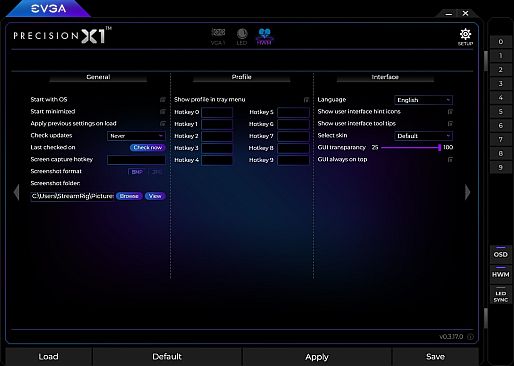The image size is (514, 366).
Task: Click the Hotkey 8 input field
Action: (293, 148)
